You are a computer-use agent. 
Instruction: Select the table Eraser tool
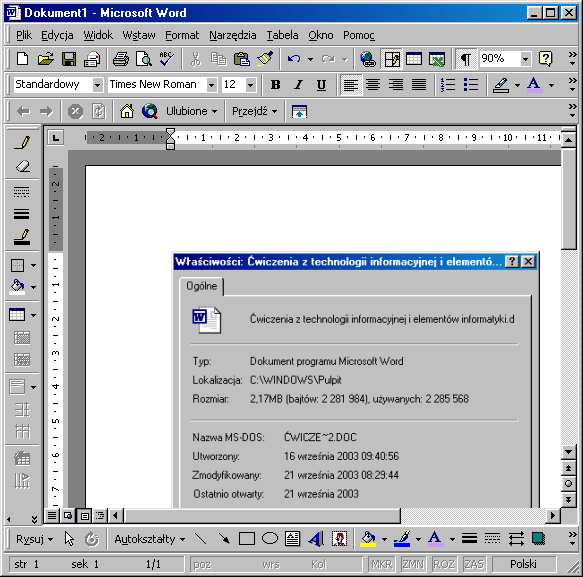pos(22,166)
